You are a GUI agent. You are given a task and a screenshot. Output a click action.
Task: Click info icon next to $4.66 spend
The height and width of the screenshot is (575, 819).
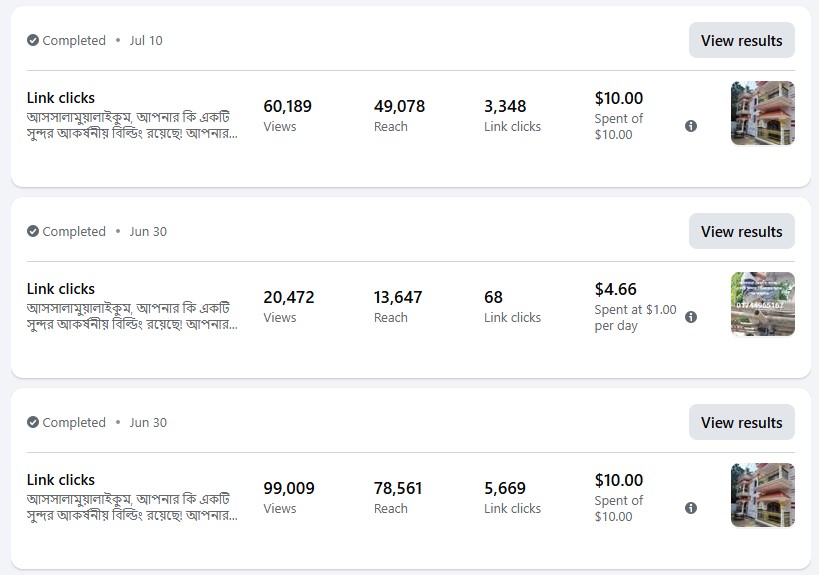pos(691,317)
